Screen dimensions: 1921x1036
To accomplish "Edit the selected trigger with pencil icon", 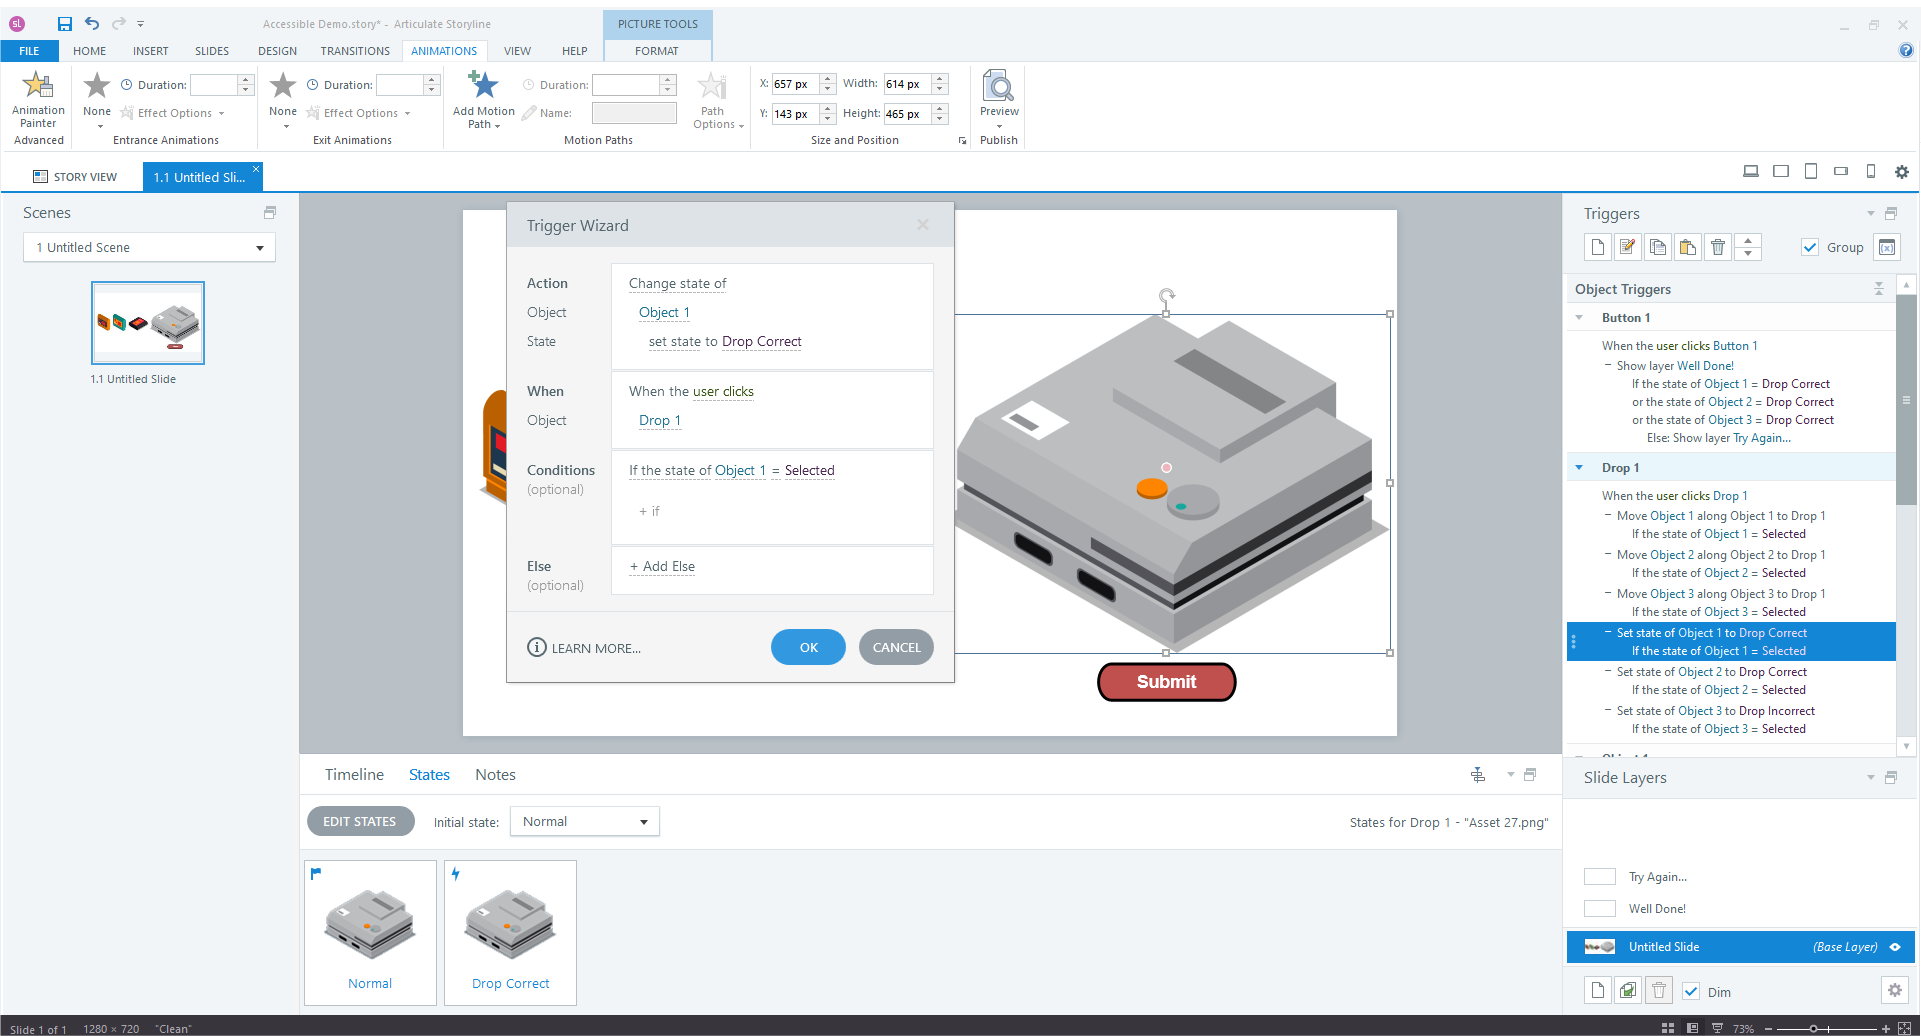I will pos(1628,247).
